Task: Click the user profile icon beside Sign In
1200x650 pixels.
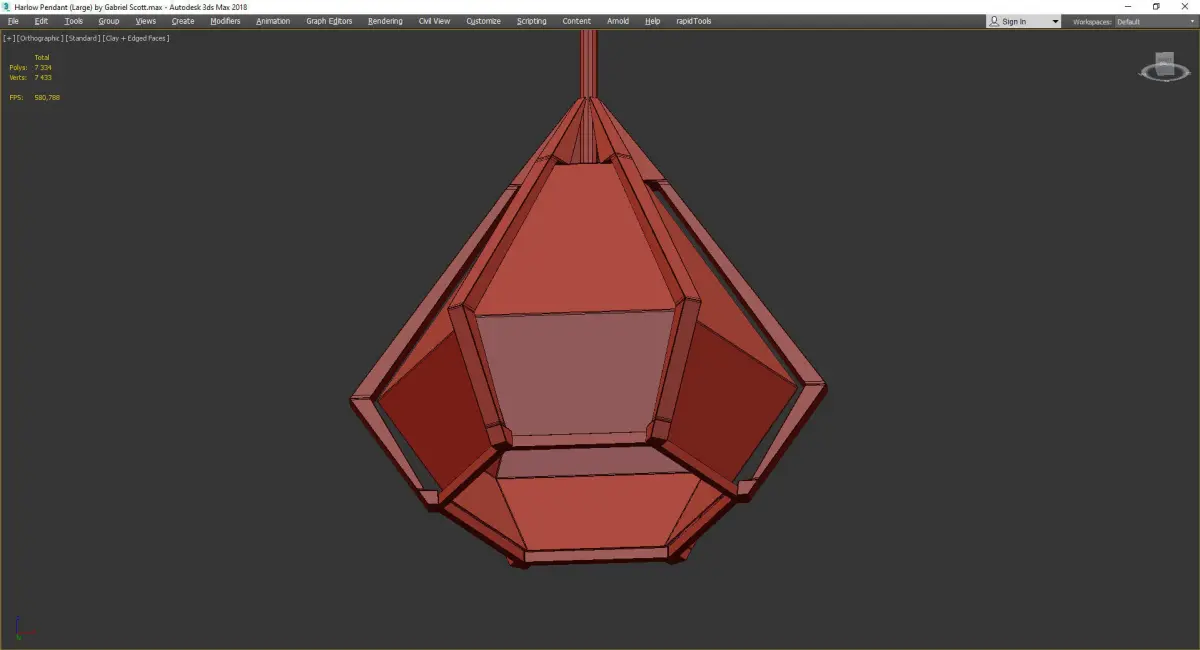Action: (993, 21)
